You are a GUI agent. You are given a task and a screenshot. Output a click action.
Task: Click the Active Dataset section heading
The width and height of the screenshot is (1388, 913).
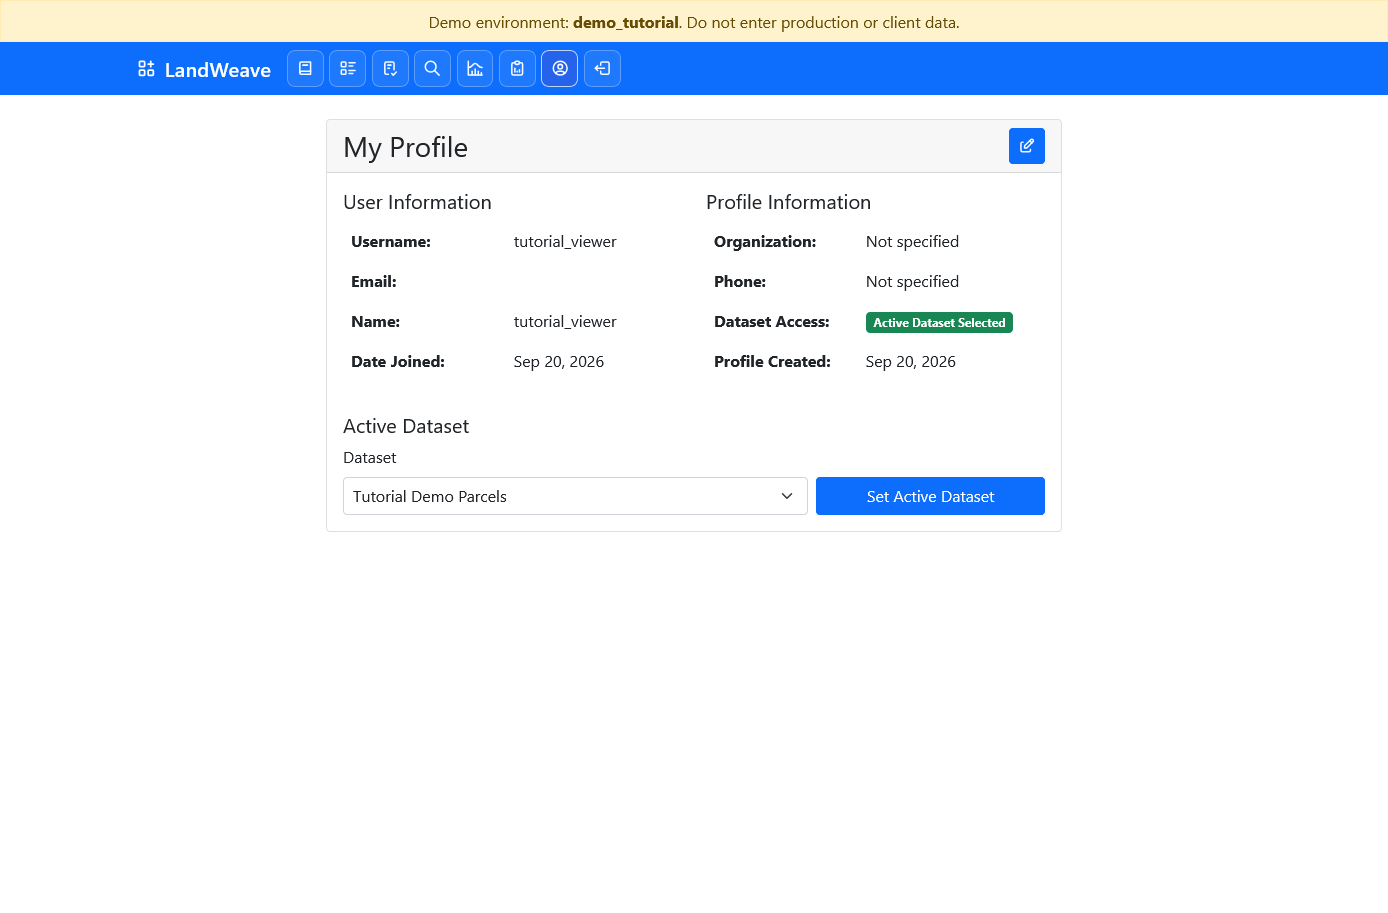tap(406, 426)
